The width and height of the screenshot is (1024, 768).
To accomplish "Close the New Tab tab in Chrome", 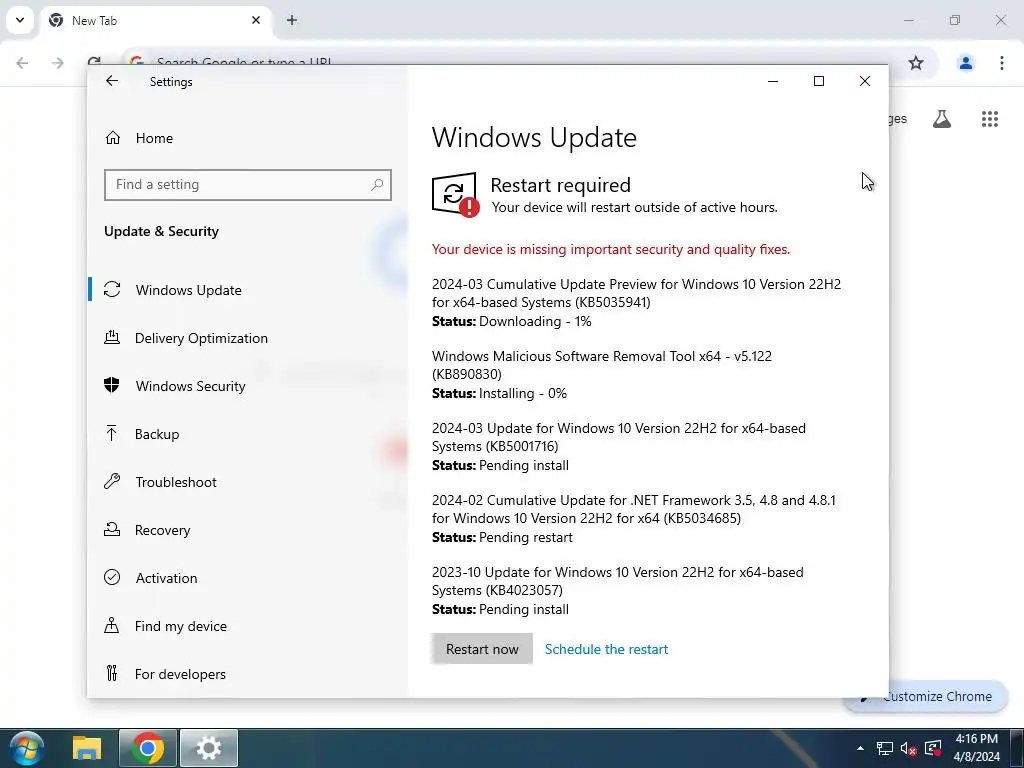I will click(x=256, y=20).
